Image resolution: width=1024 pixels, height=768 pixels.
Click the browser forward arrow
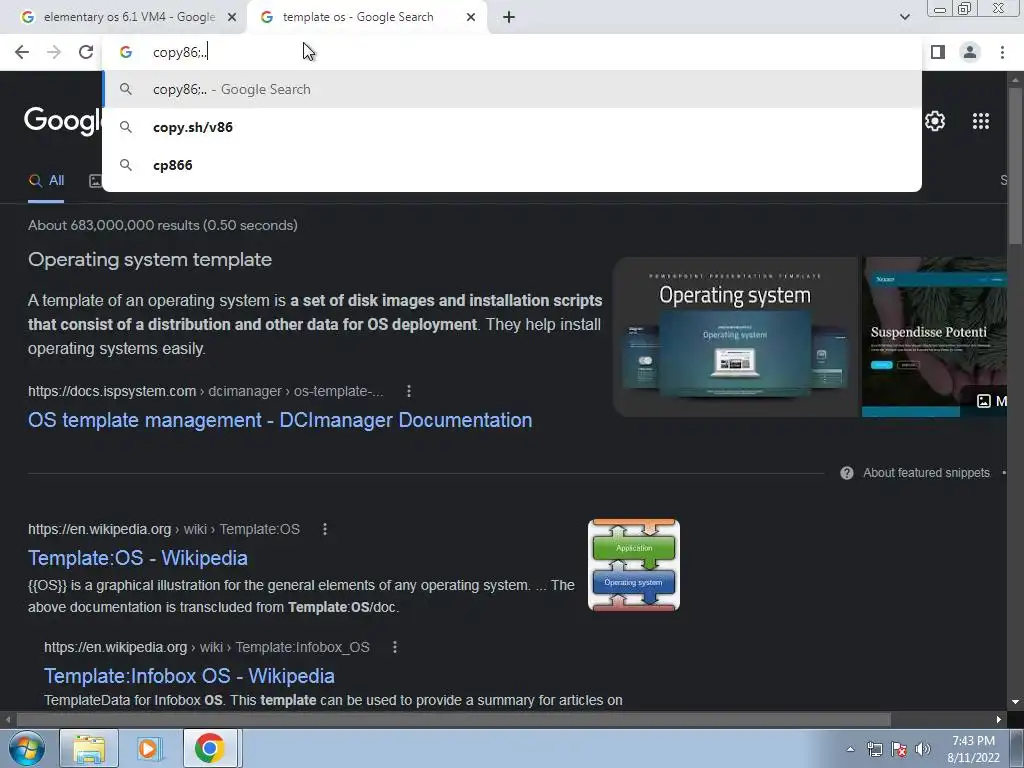coord(54,52)
